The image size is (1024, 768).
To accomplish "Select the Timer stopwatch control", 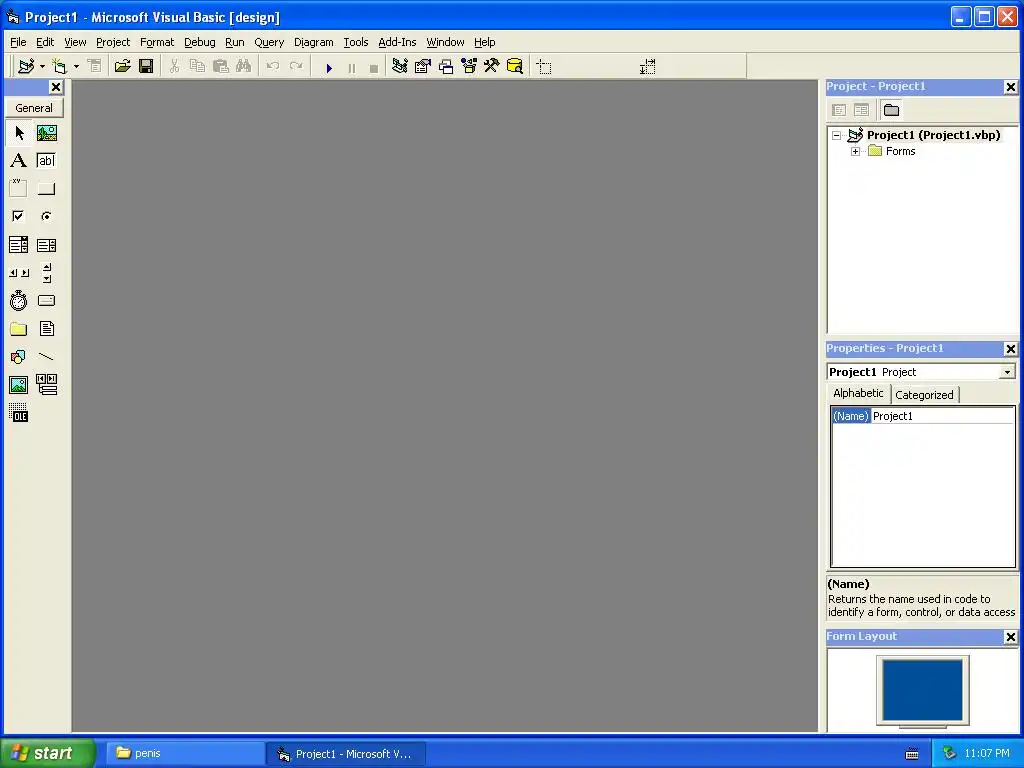I will click(18, 300).
